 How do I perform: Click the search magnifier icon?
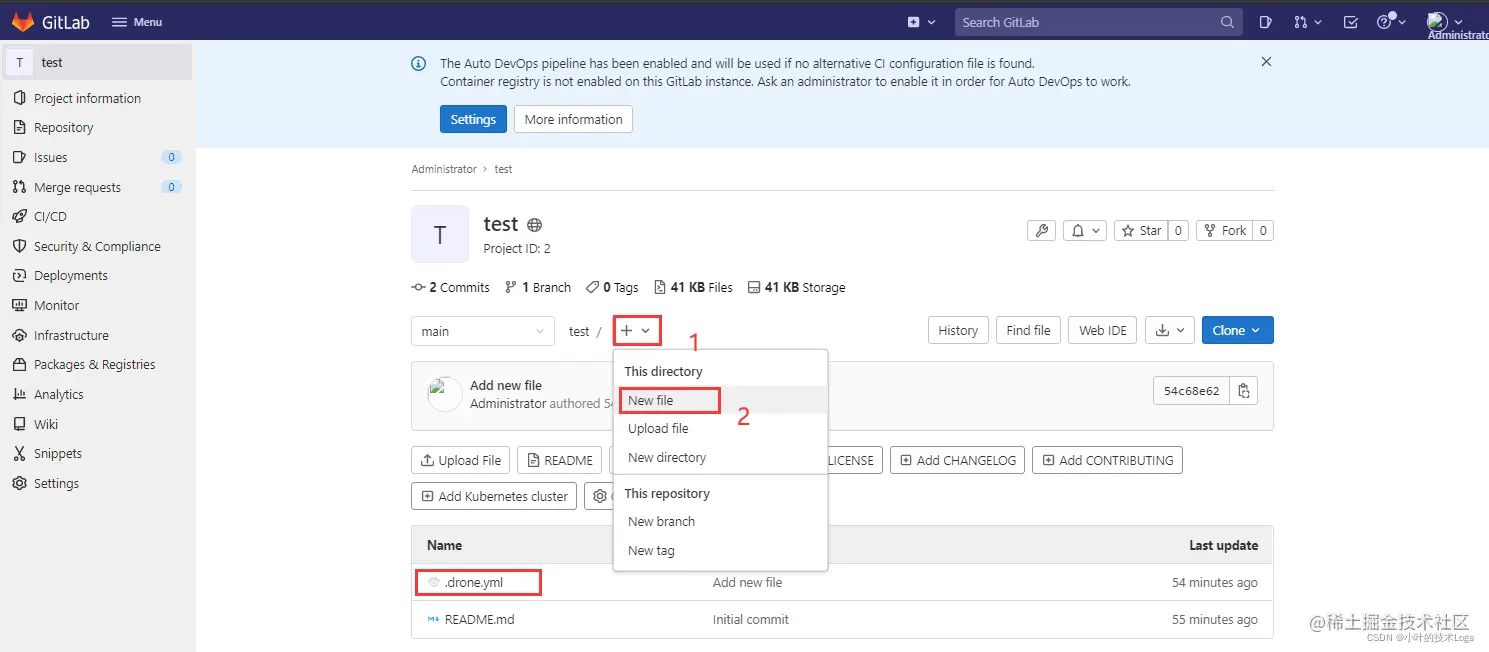1227,22
